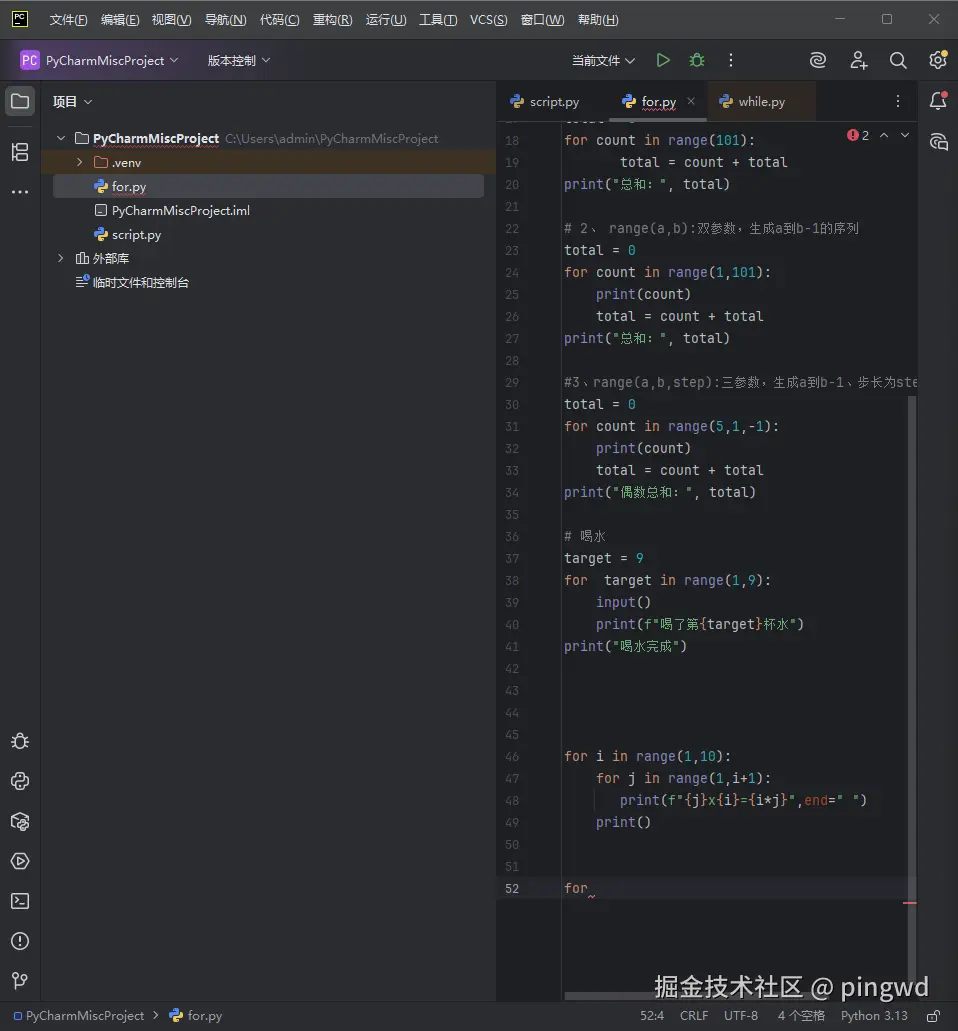Open 窗口(W) menu
The image size is (958, 1031).
coord(542,20)
